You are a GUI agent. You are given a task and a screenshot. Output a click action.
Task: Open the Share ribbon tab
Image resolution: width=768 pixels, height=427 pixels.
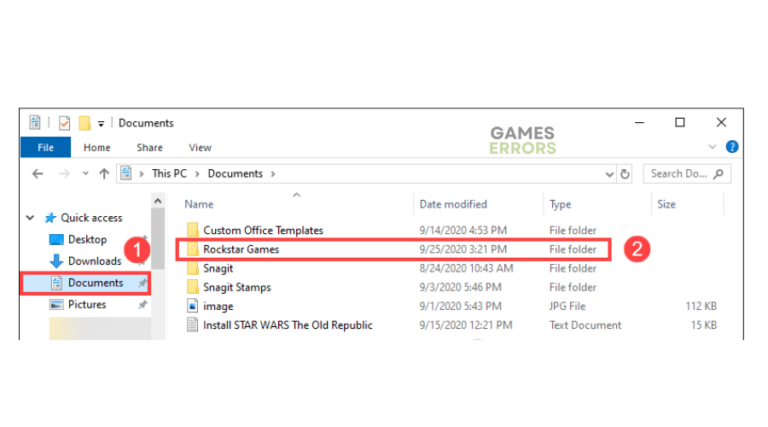click(149, 148)
